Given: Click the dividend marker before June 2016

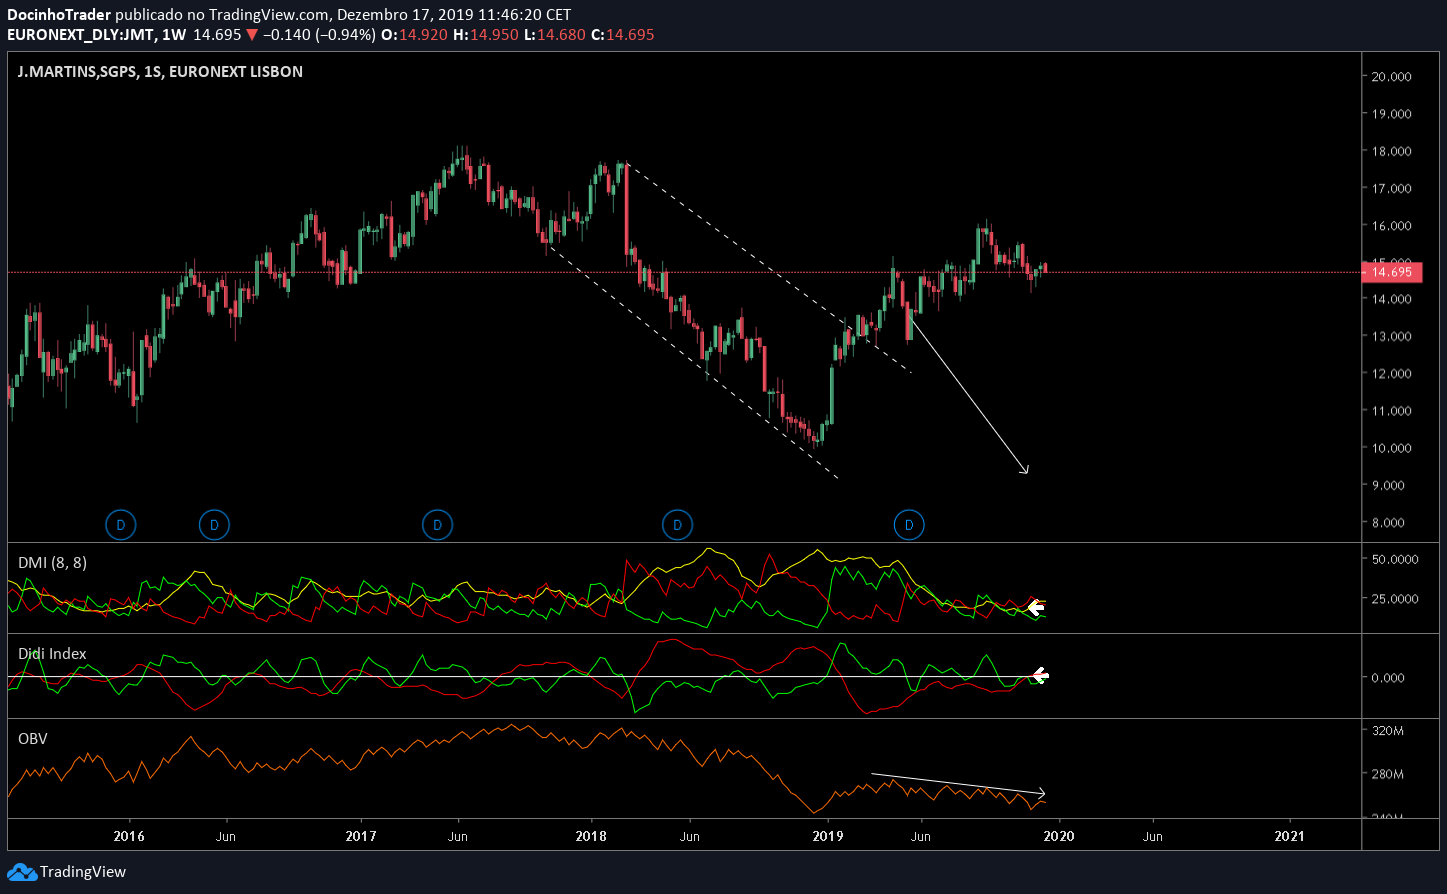Looking at the screenshot, I should (x=213, y=524).
